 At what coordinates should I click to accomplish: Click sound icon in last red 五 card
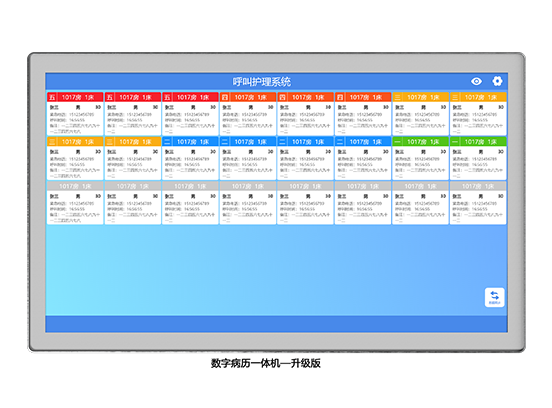[213, 107]
